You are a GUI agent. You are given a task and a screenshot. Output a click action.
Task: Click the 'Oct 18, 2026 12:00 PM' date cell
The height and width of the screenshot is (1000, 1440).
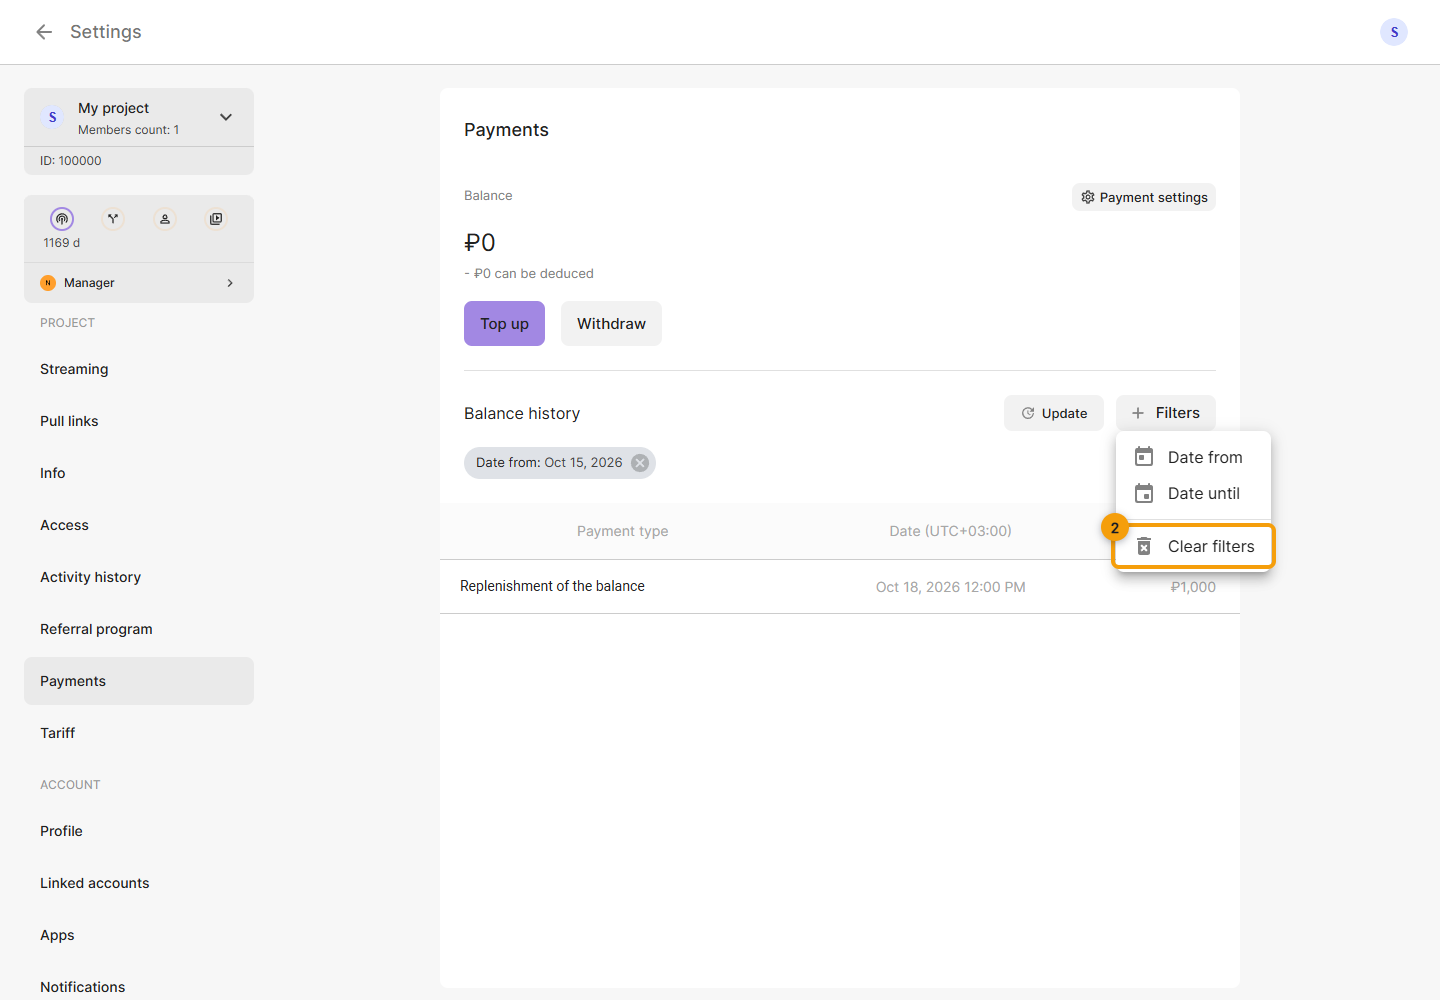pos(951,587)
